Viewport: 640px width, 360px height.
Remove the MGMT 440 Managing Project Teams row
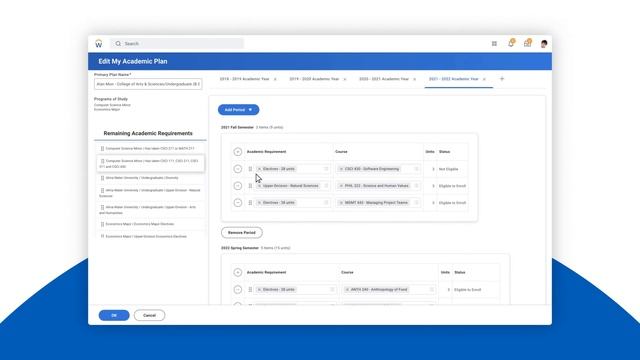pyautogui.click(x=238, y=202)
